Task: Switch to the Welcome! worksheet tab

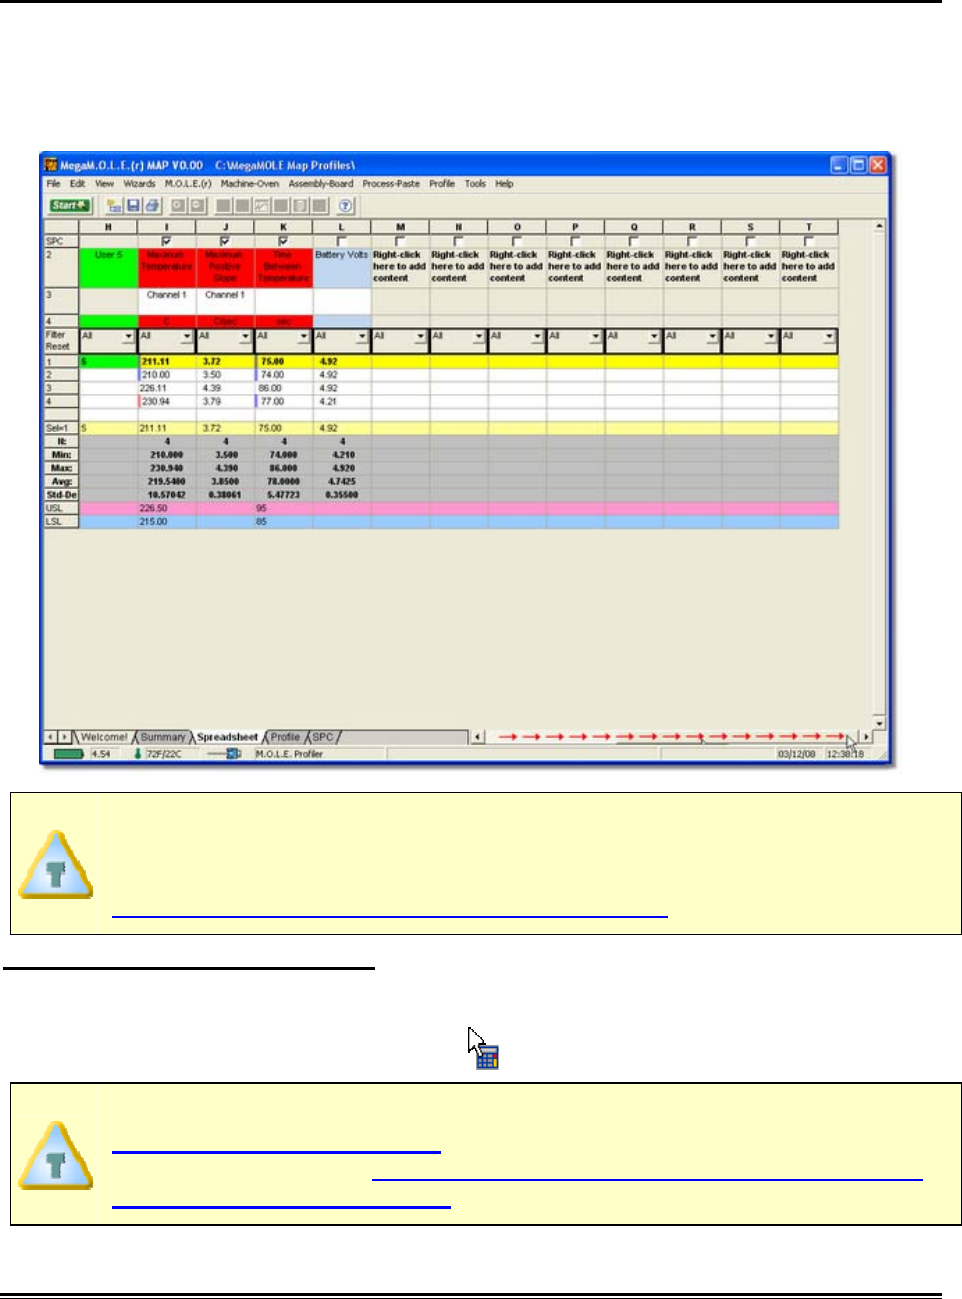Action: pyautogui.click(x=104, y=737)
